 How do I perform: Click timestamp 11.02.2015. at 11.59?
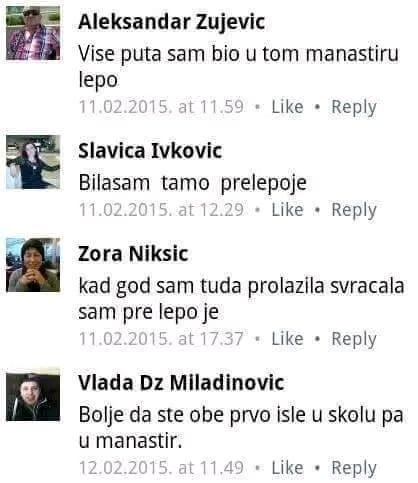tap(161, 107)
